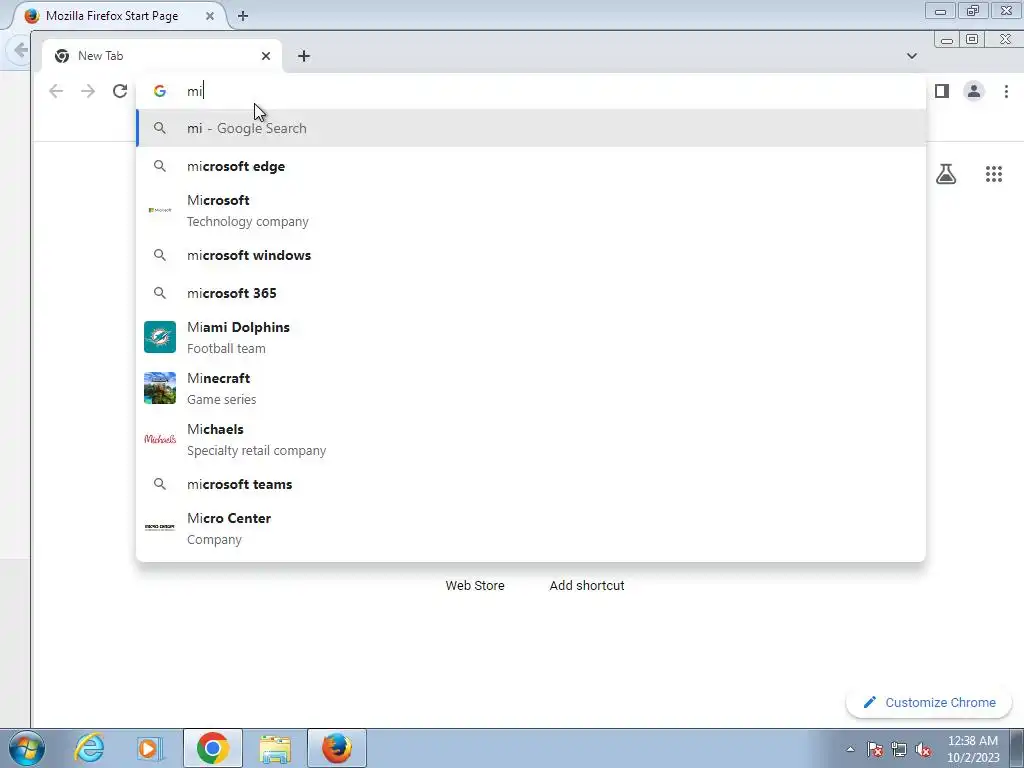Image resolution: width=1024 pixels, height=768 pixels.
Task: Click magnifier icon beside microsoft edge
Action: click(160, 166)
